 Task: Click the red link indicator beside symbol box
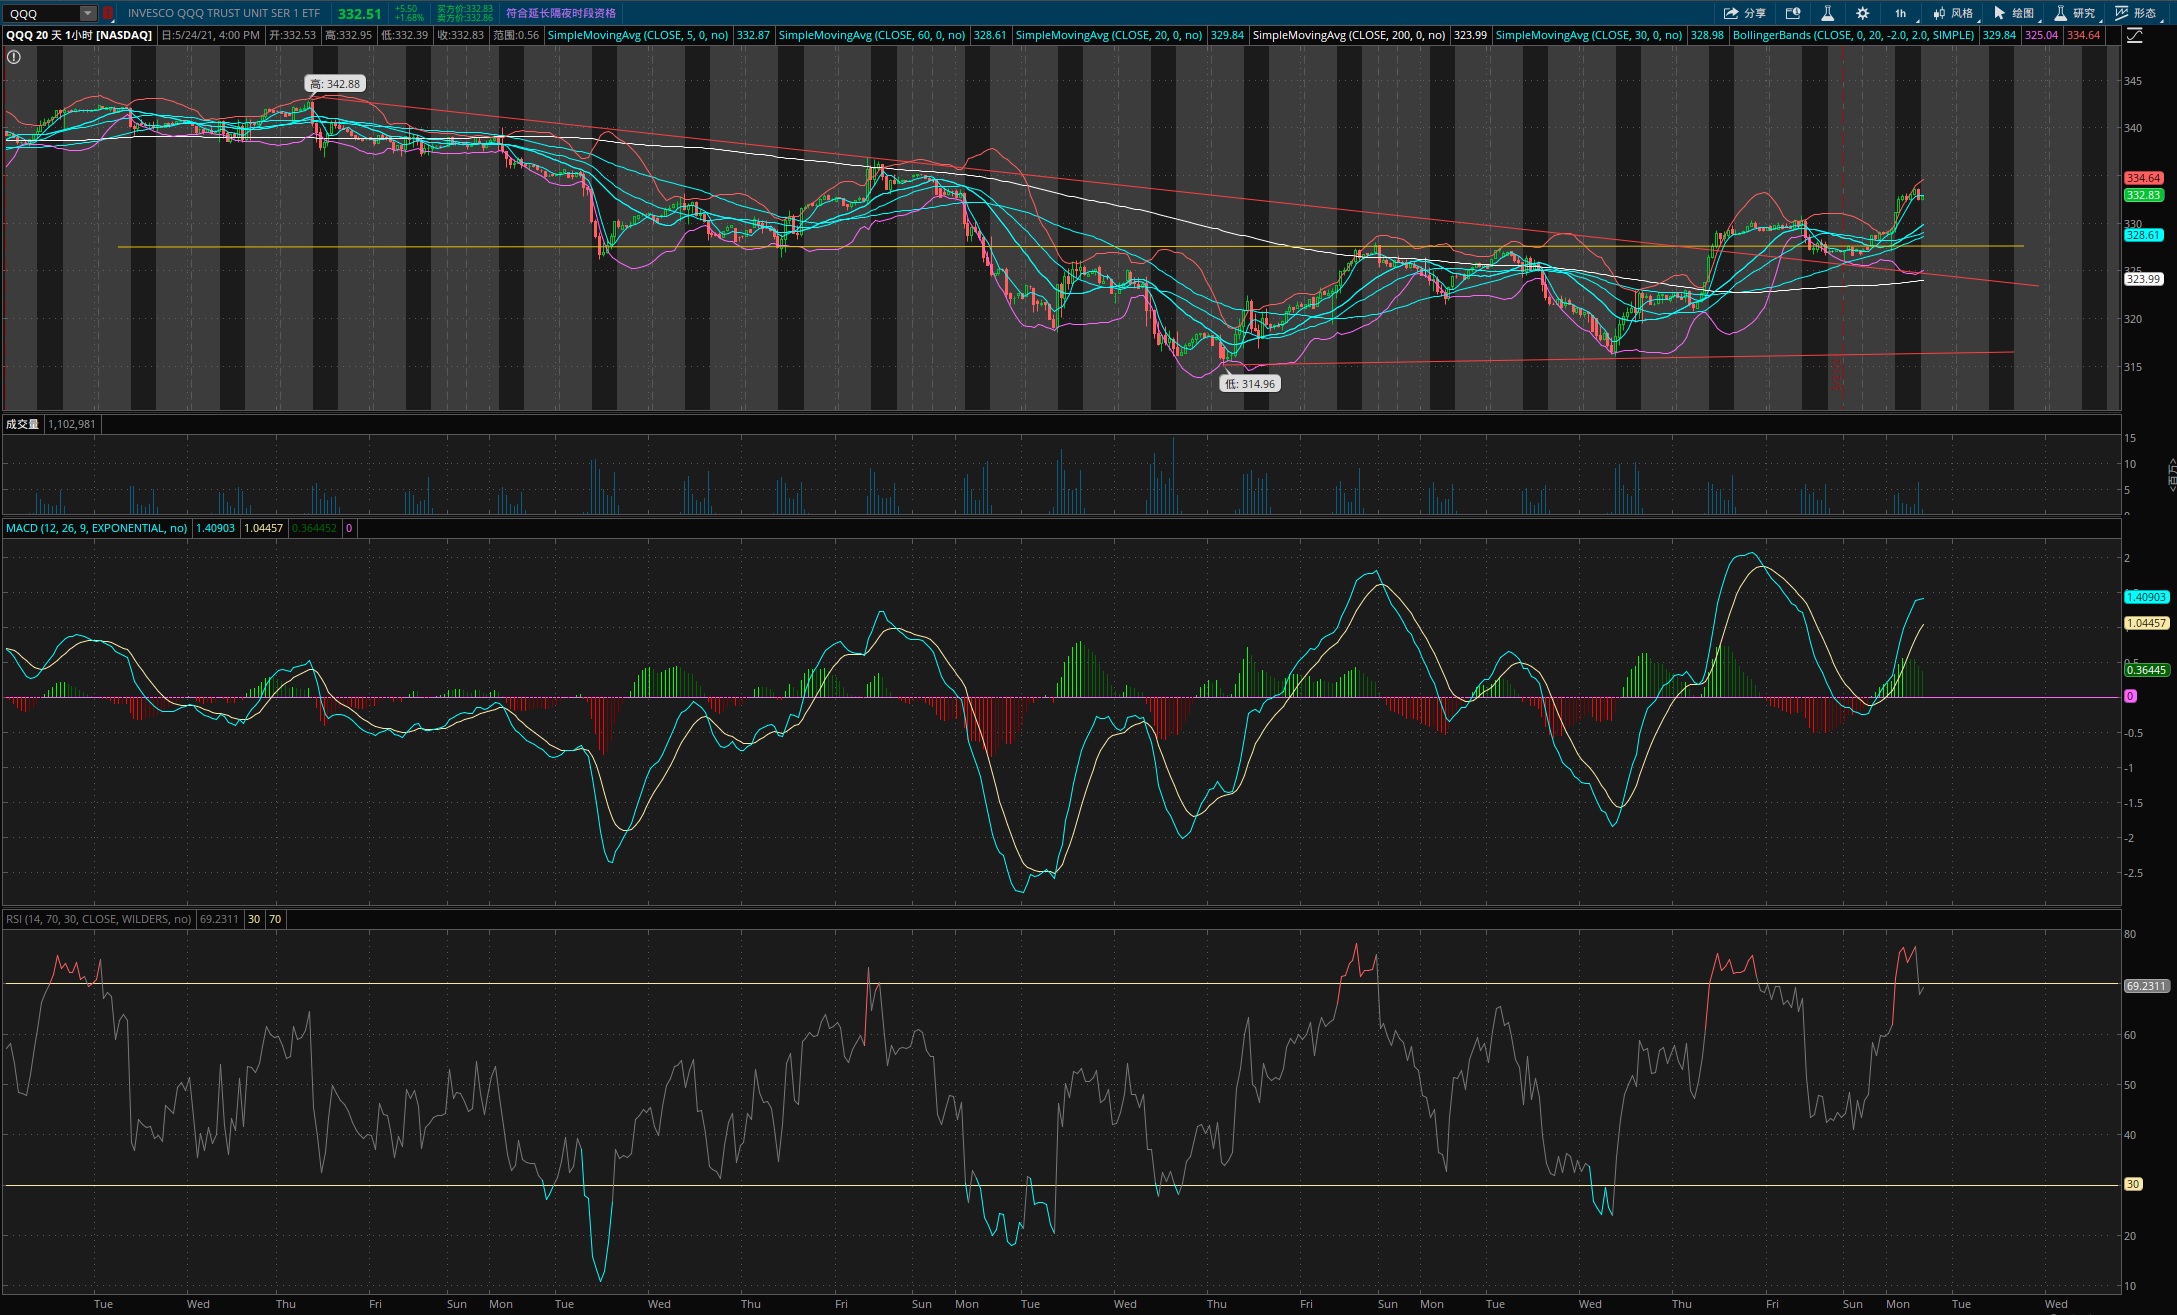pos(108,13)
